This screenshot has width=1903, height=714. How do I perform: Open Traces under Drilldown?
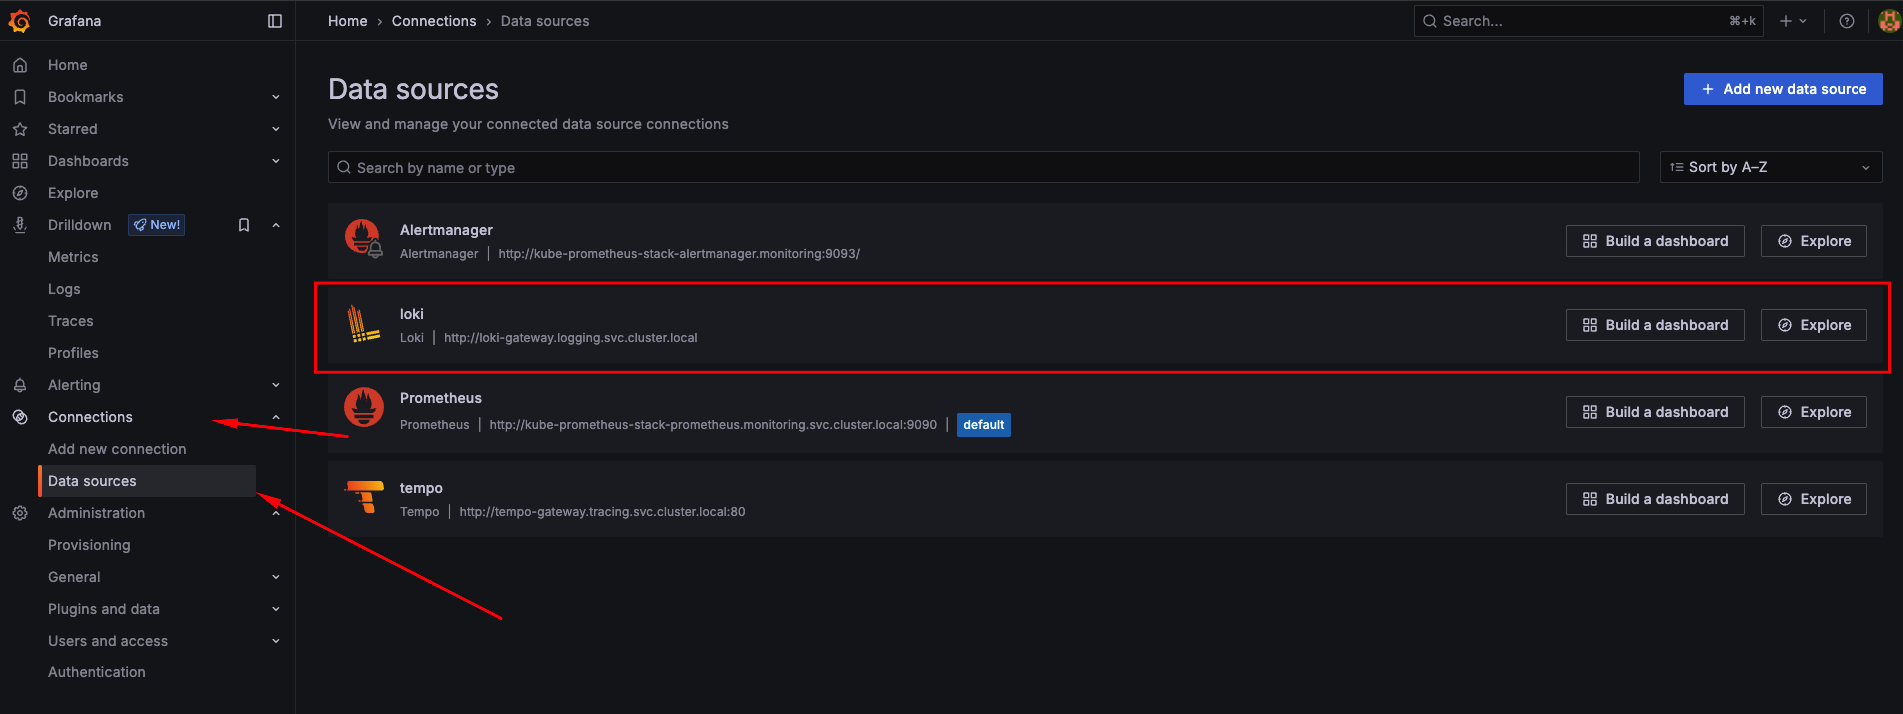point(71,321)
